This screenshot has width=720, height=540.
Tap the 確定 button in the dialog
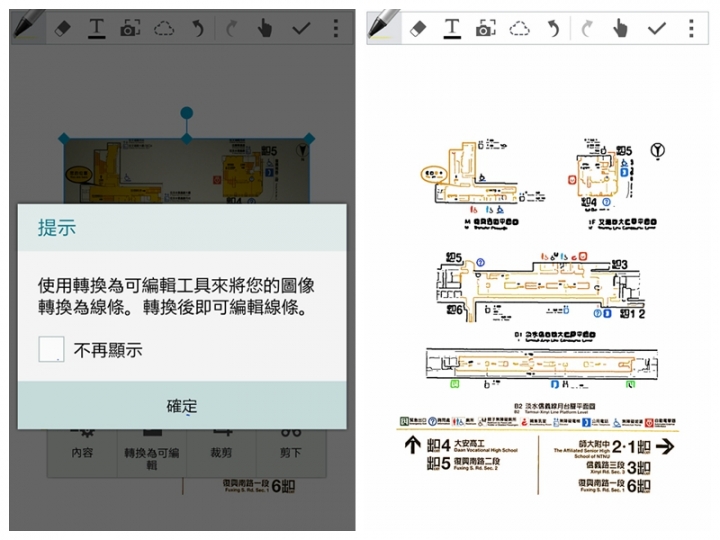click(x=182, y=405)
